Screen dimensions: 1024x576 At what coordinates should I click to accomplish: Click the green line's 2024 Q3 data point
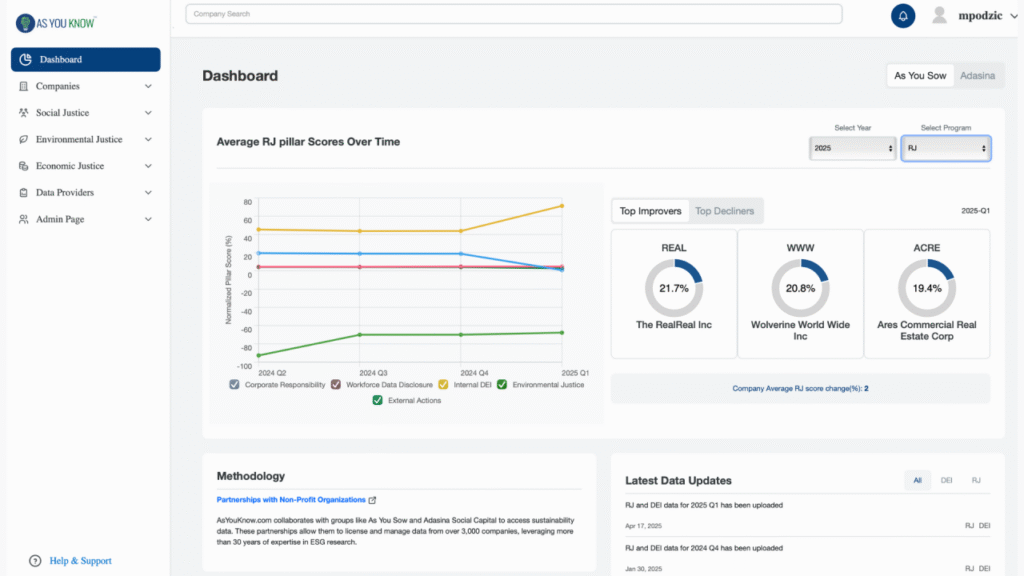[x=360, y=335]
